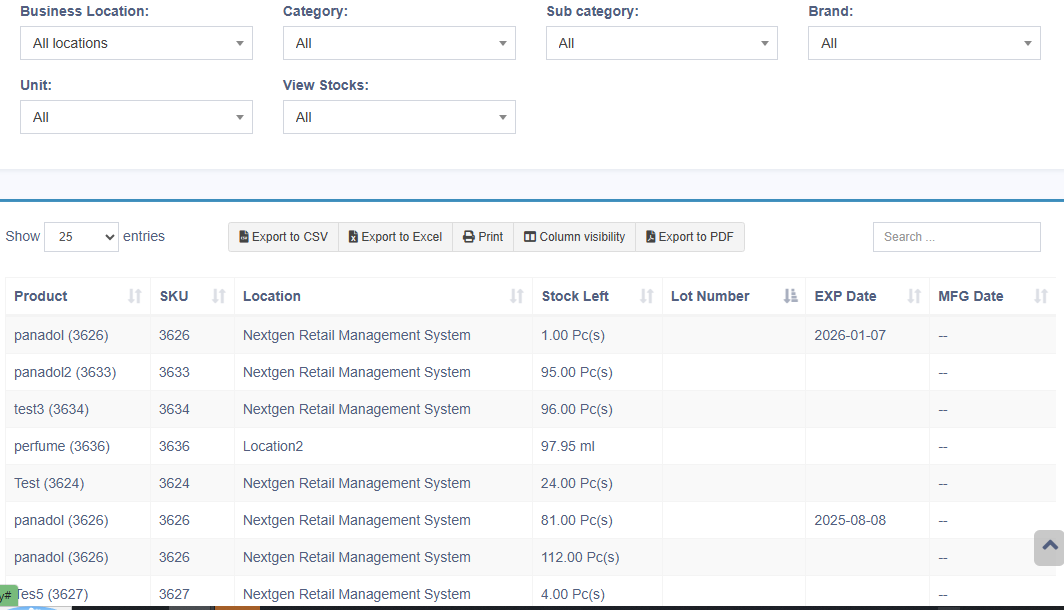Click the 2025-08-08 expiry date
This screenshot has height=610, width=1064.
[850, 520]
